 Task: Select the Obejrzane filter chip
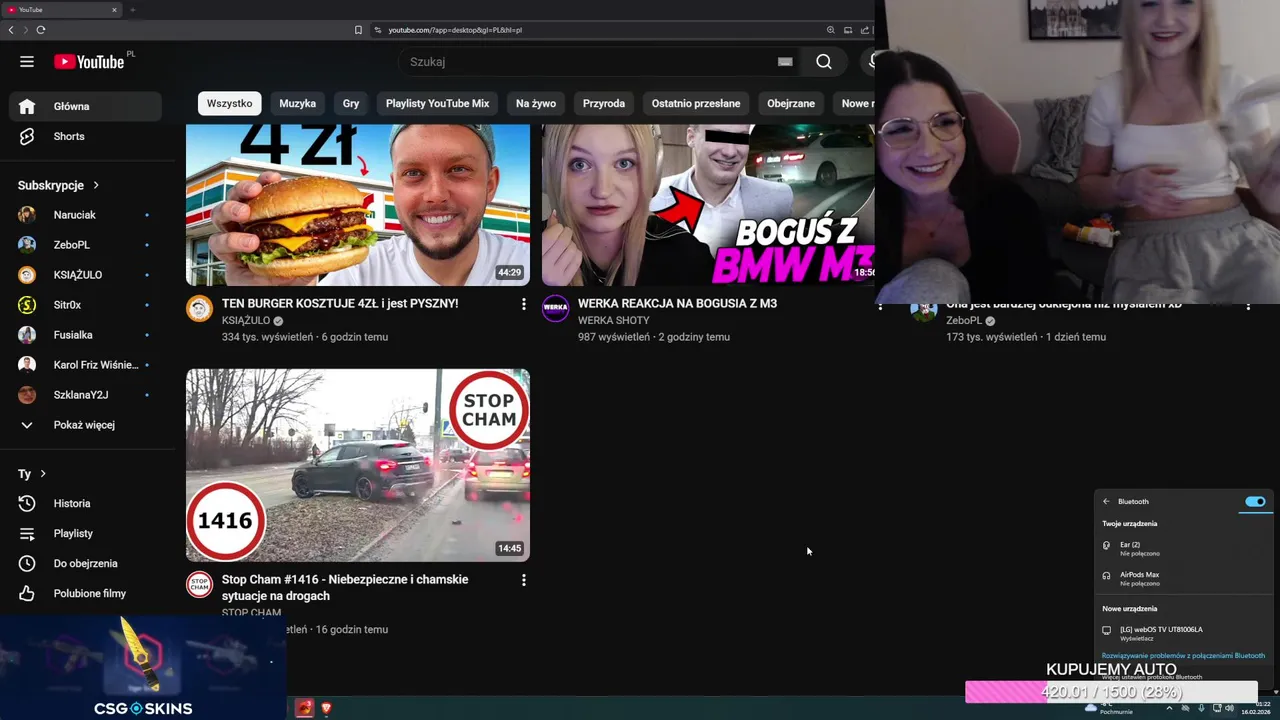(791, 103)
